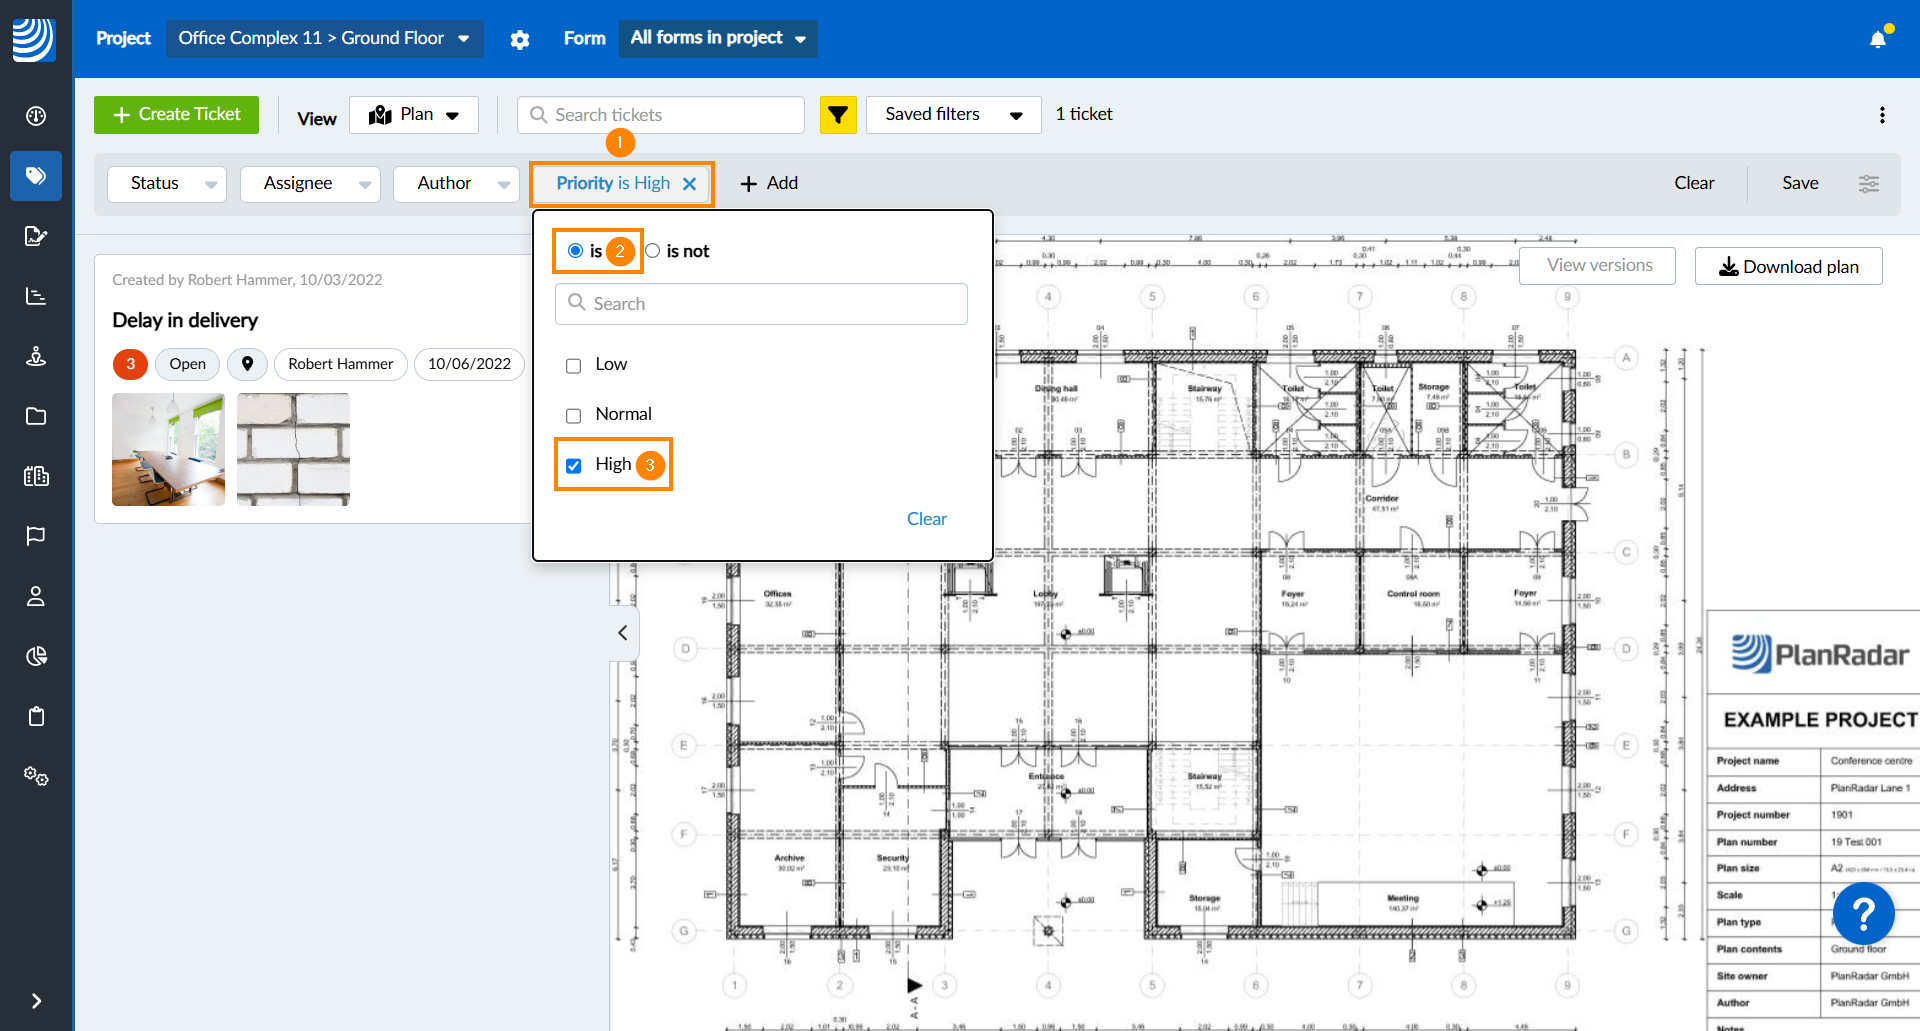Check the Low priority checkbox
1920x1031 pixels.
(574, 366)
